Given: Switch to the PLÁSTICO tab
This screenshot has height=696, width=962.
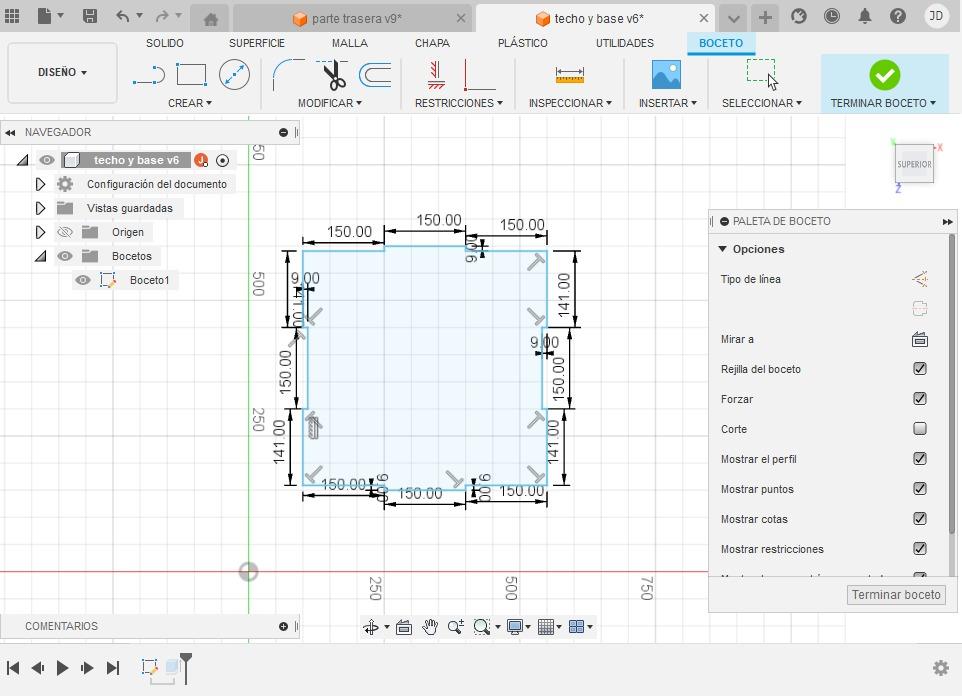Looking at the screenshot, I should tap(523, 43).
